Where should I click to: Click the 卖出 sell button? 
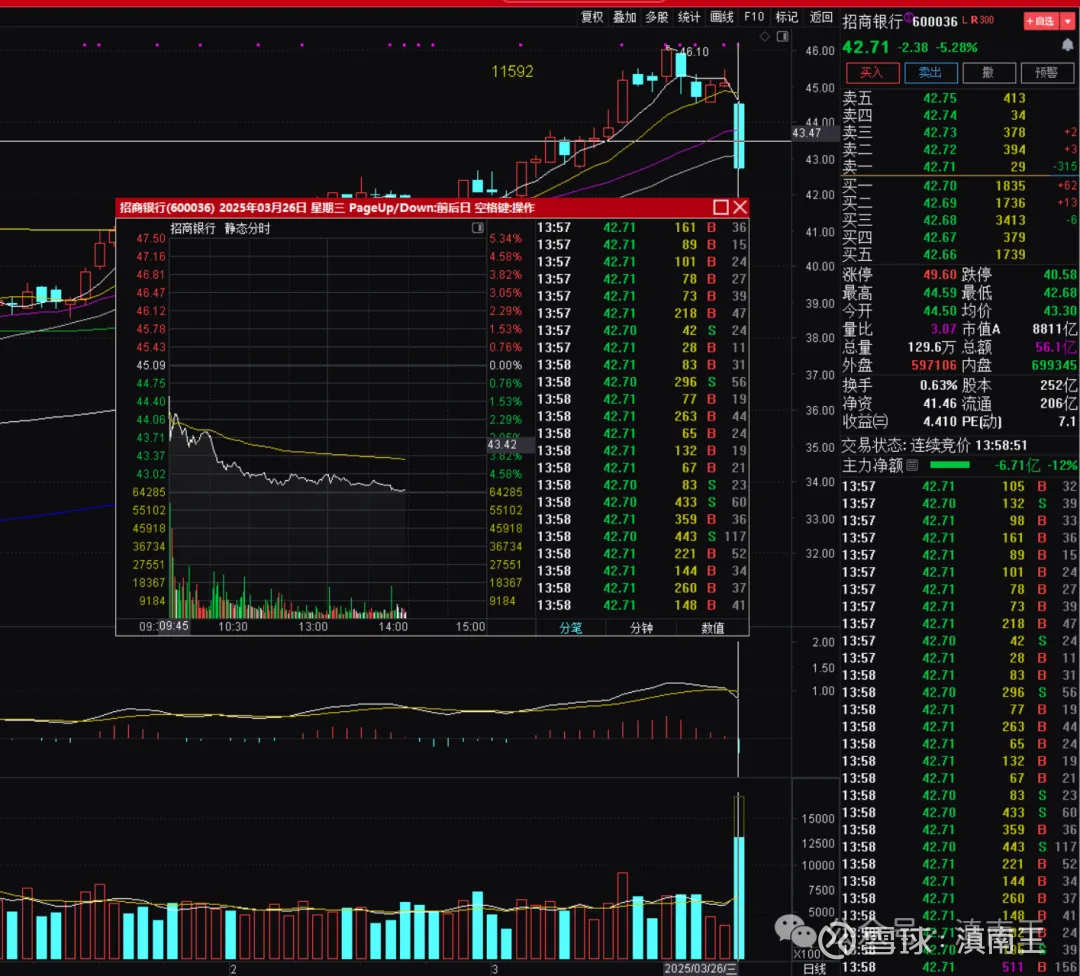[930, 72]
